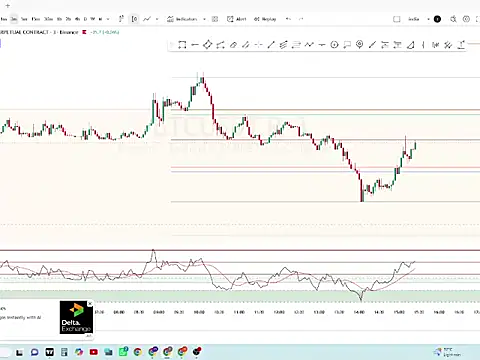Expand the chart type dropdown arrow
The image size is (480, 360).
pos(157,19)
